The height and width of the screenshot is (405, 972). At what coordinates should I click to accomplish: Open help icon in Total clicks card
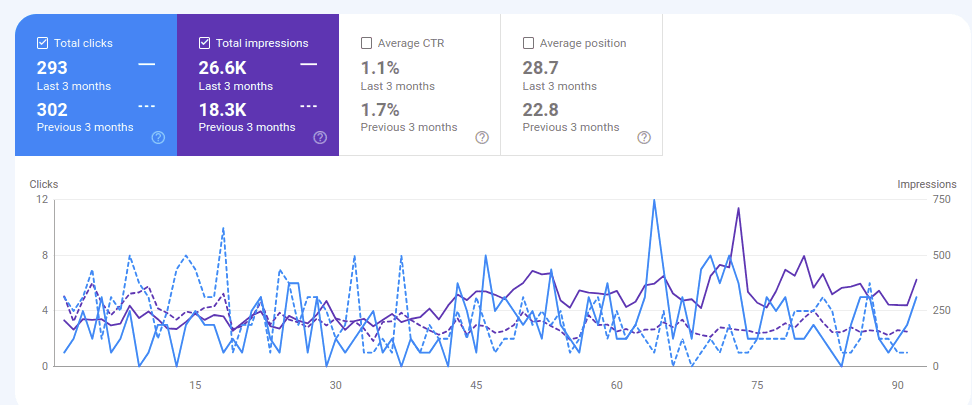[x=158, y=137]
